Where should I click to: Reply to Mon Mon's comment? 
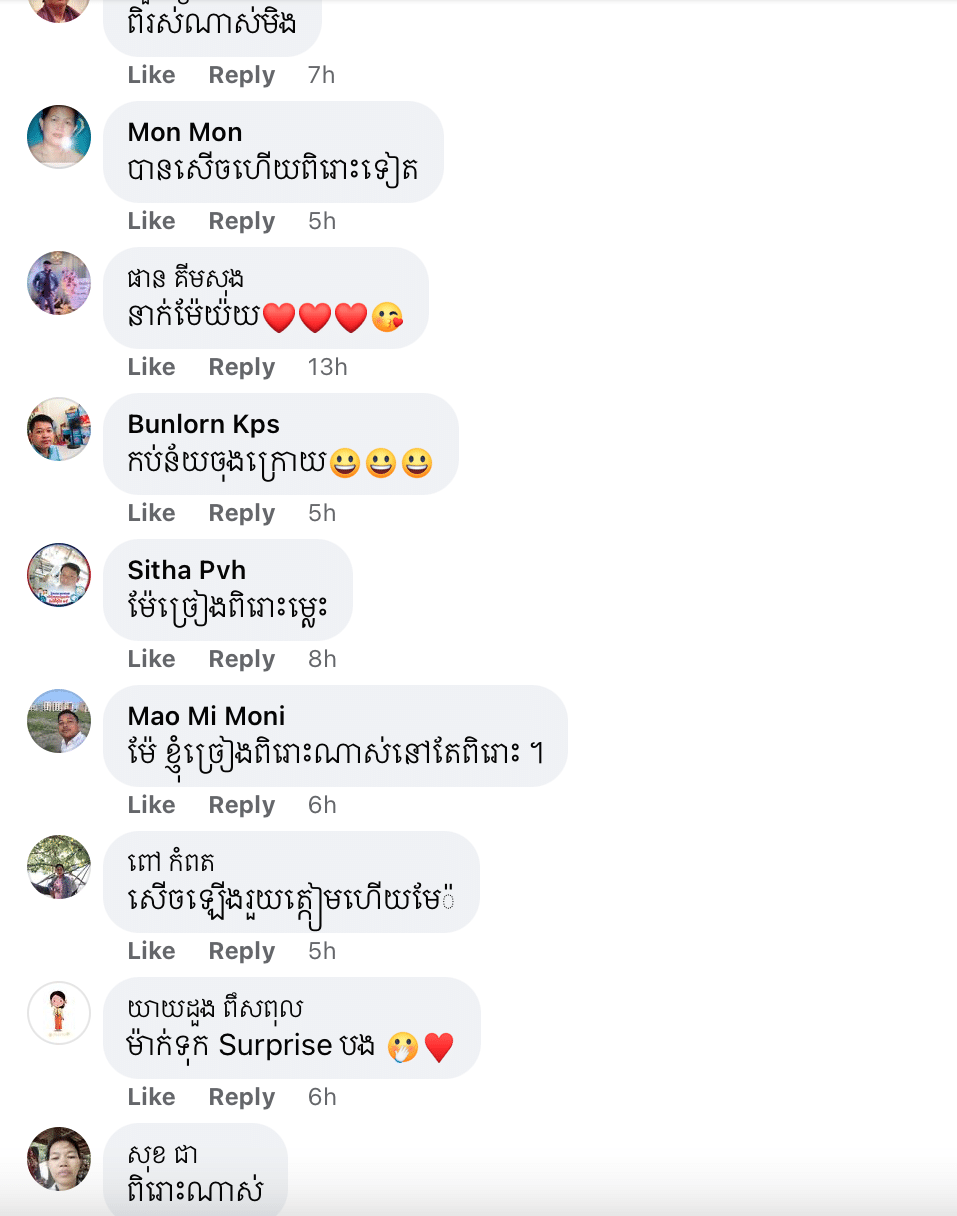tap(241, 221)
